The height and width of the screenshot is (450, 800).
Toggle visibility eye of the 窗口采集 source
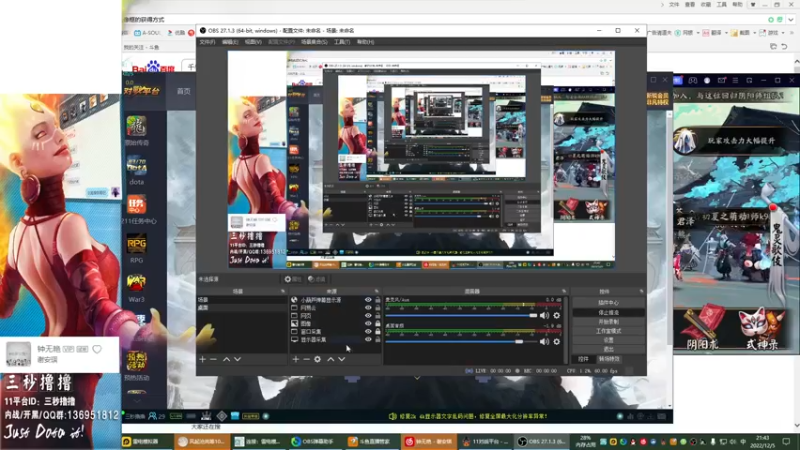368,332
